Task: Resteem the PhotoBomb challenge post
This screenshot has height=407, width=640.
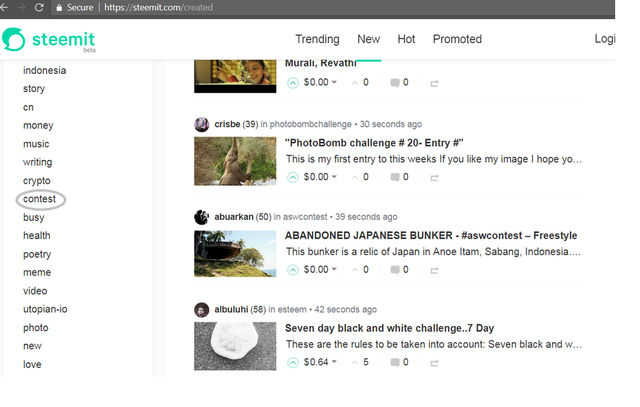Action: click(x=434, y=178)
